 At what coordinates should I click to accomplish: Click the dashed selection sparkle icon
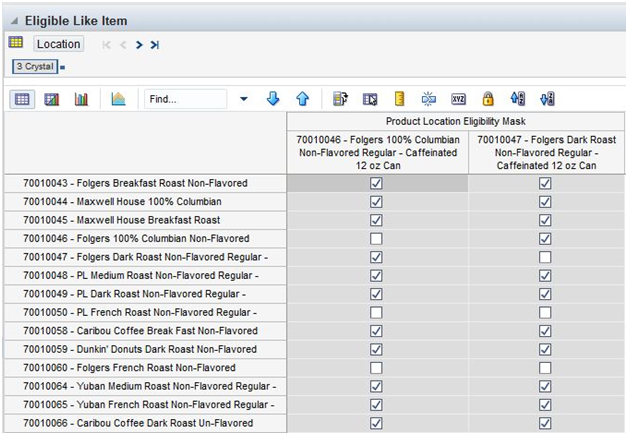point(429,99)
